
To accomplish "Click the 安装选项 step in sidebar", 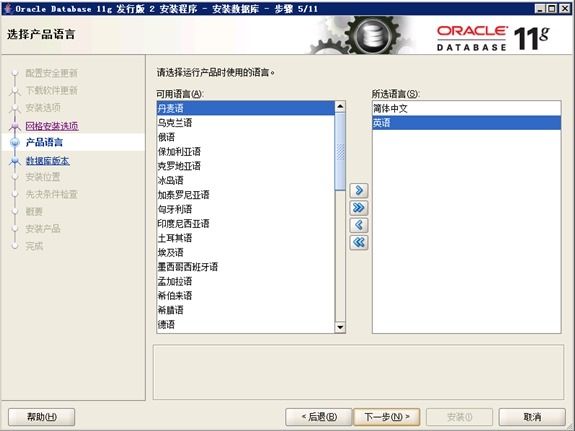I will point(43,108).
